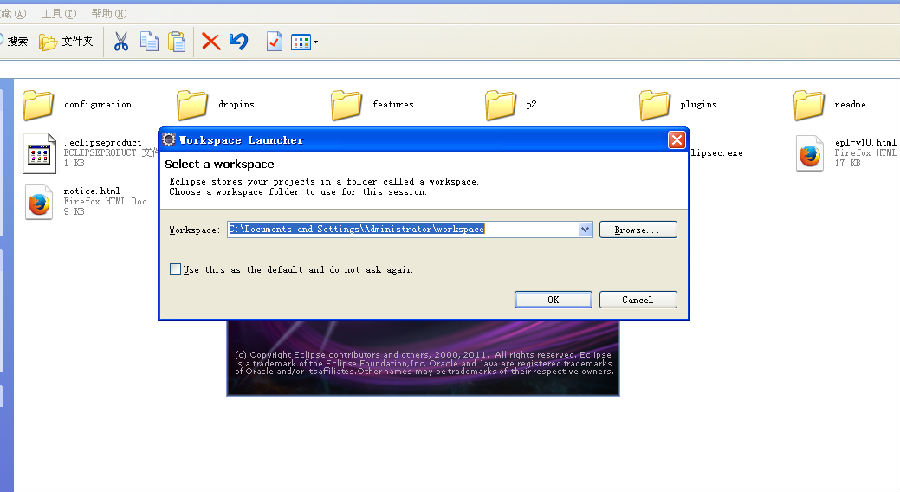This screenshot has width=900, height=492.
Task: Open the Tools menu in Explorer
Action: (59, 13)
